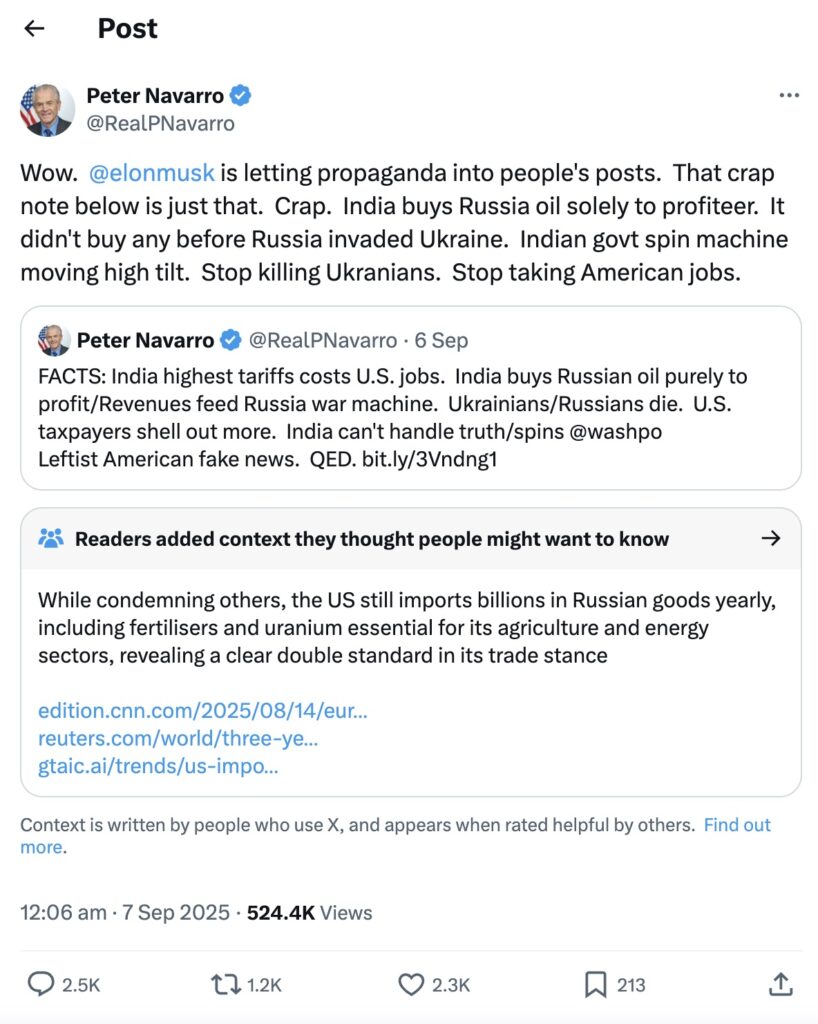Click the Find out more link
The height and width of the screenshot is (1024, 818).
pyautogui.click(x=737, y=825)
